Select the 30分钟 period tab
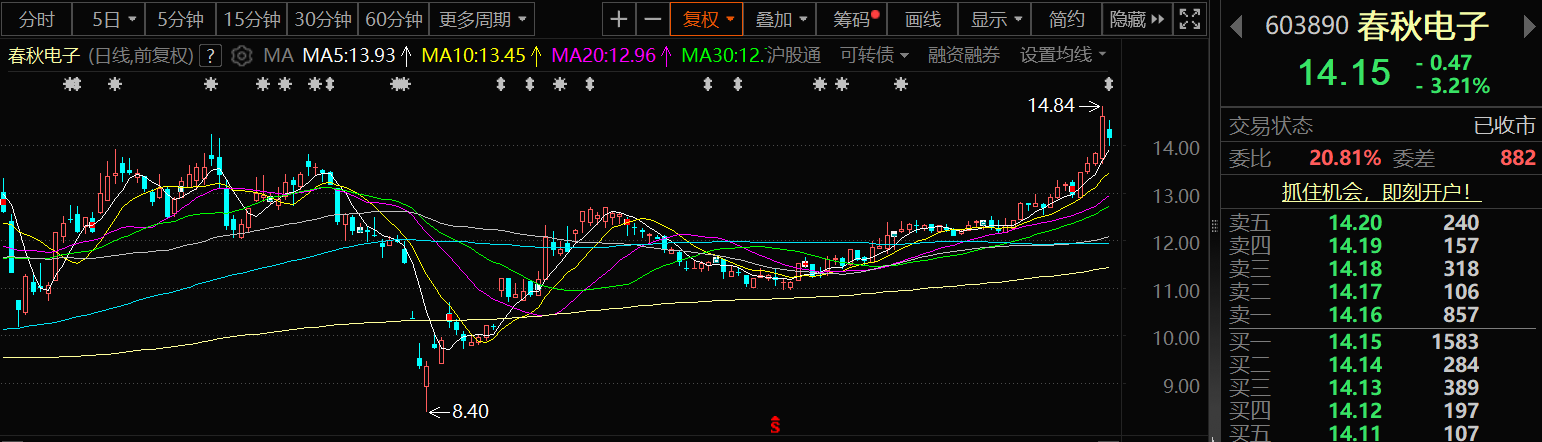Screen dimensions: 1542x442 pyautogui.click(x=323, y=19)
